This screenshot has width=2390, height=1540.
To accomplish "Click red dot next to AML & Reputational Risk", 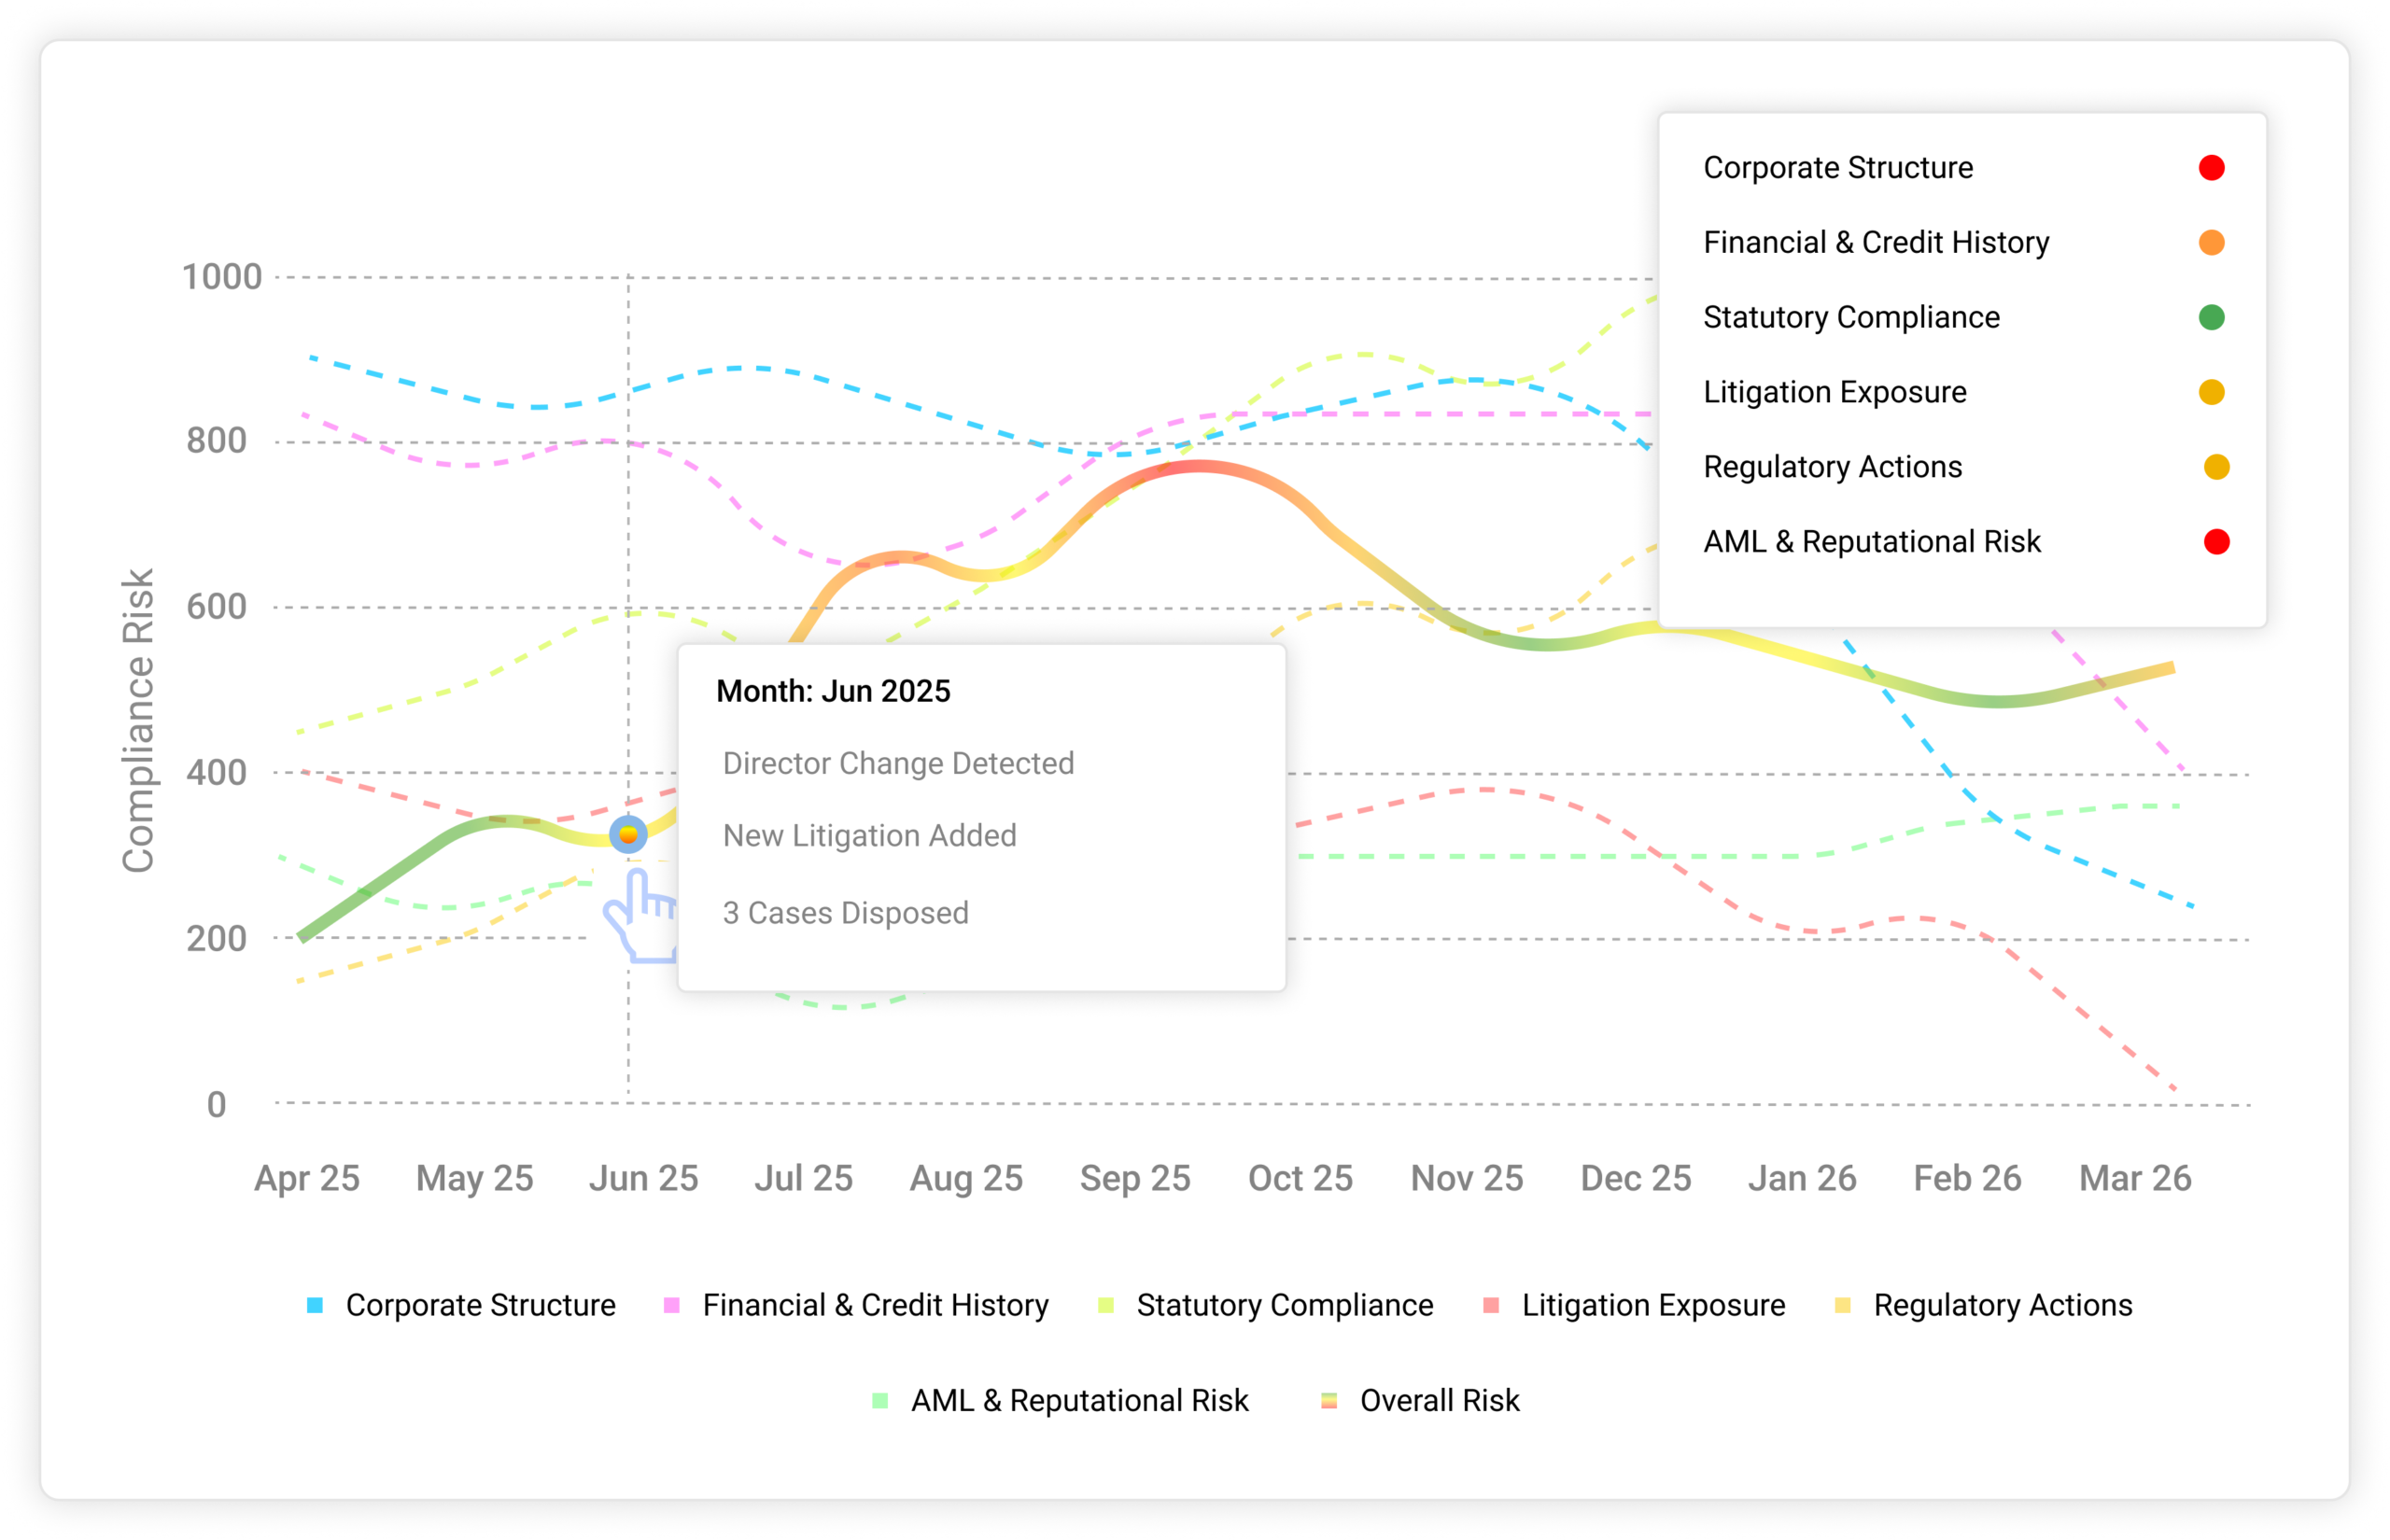I will [2216, 542].
